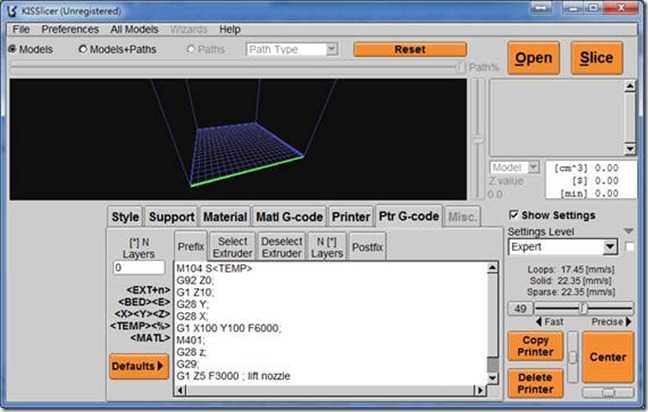Open the All Models menu

[x=134, y=29]
